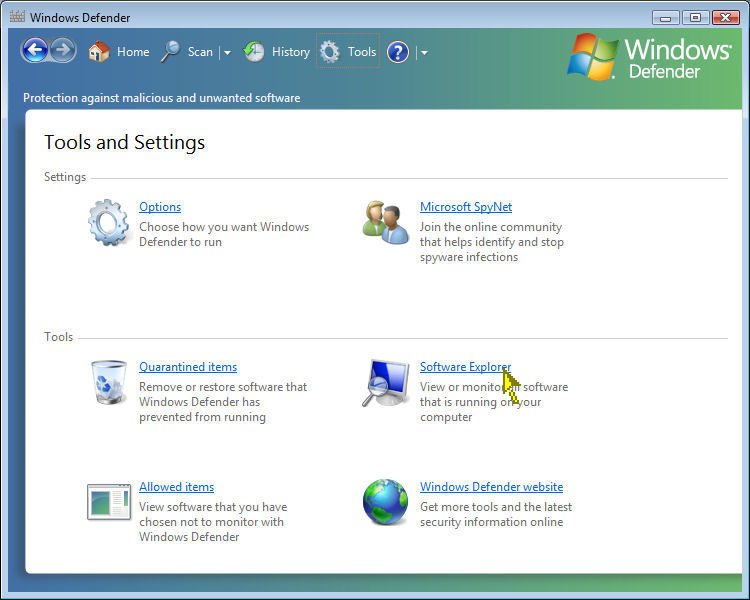Image resolution: width=750 pixels, height=600 pixels.
Task: Click the Microsoft SpyNet people icon
Action: [x=386, y=223]
